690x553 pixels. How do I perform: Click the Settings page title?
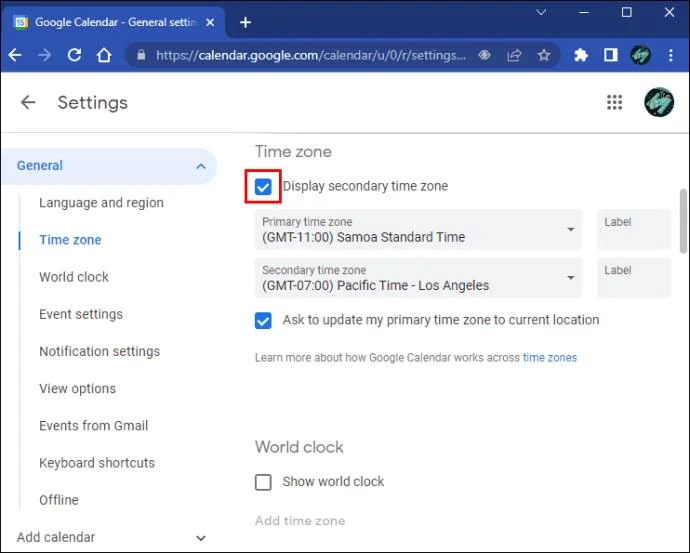pyautogui.click(x=92, y=103)
